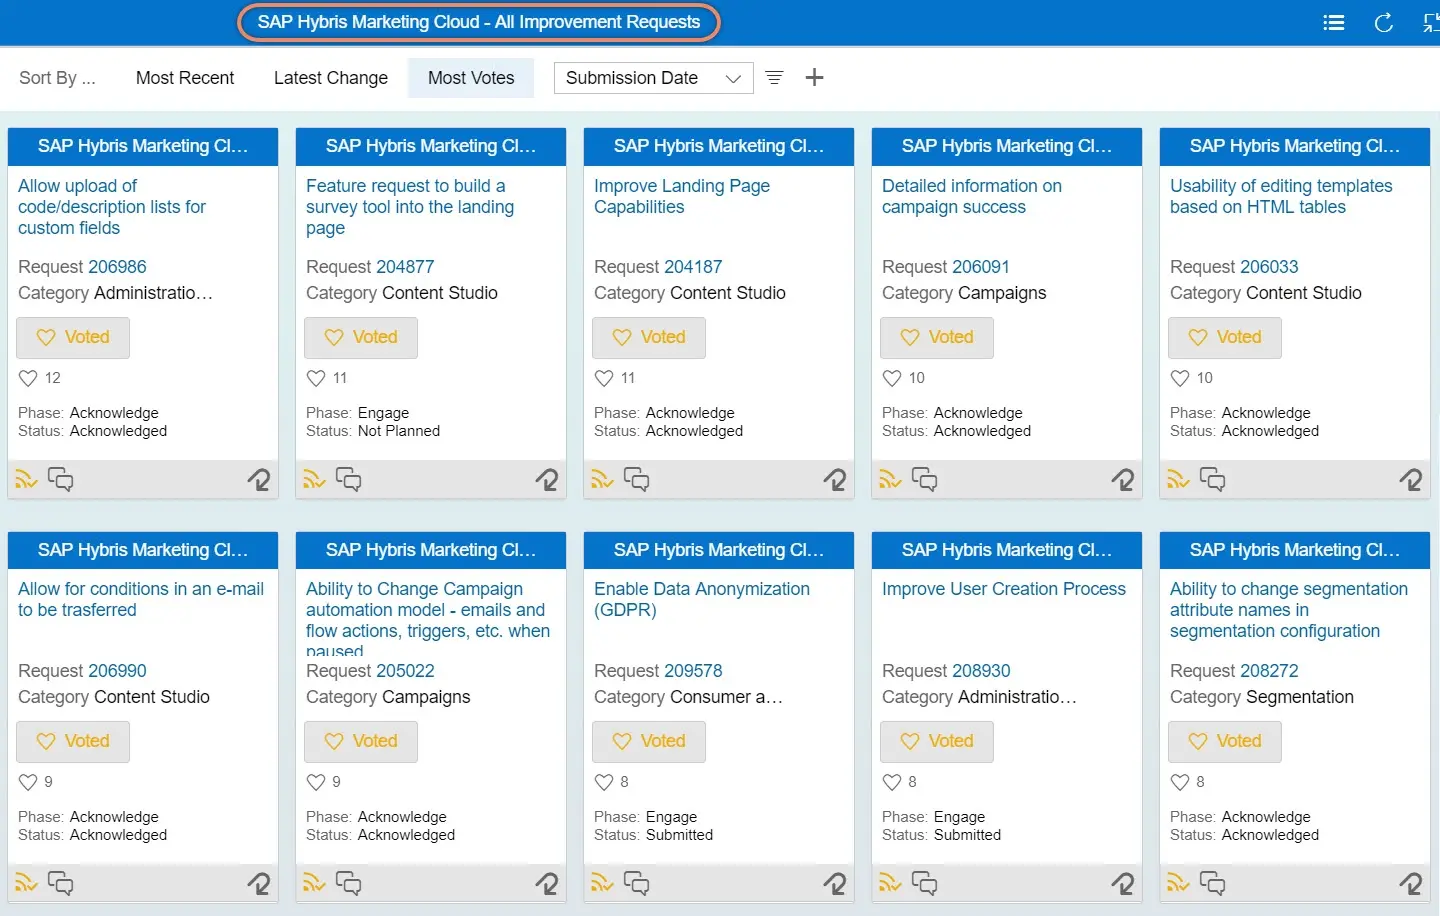Subscribe to feed for request 206091
The height and width of the screenshot is (916, 1440).
coord(890,480)
